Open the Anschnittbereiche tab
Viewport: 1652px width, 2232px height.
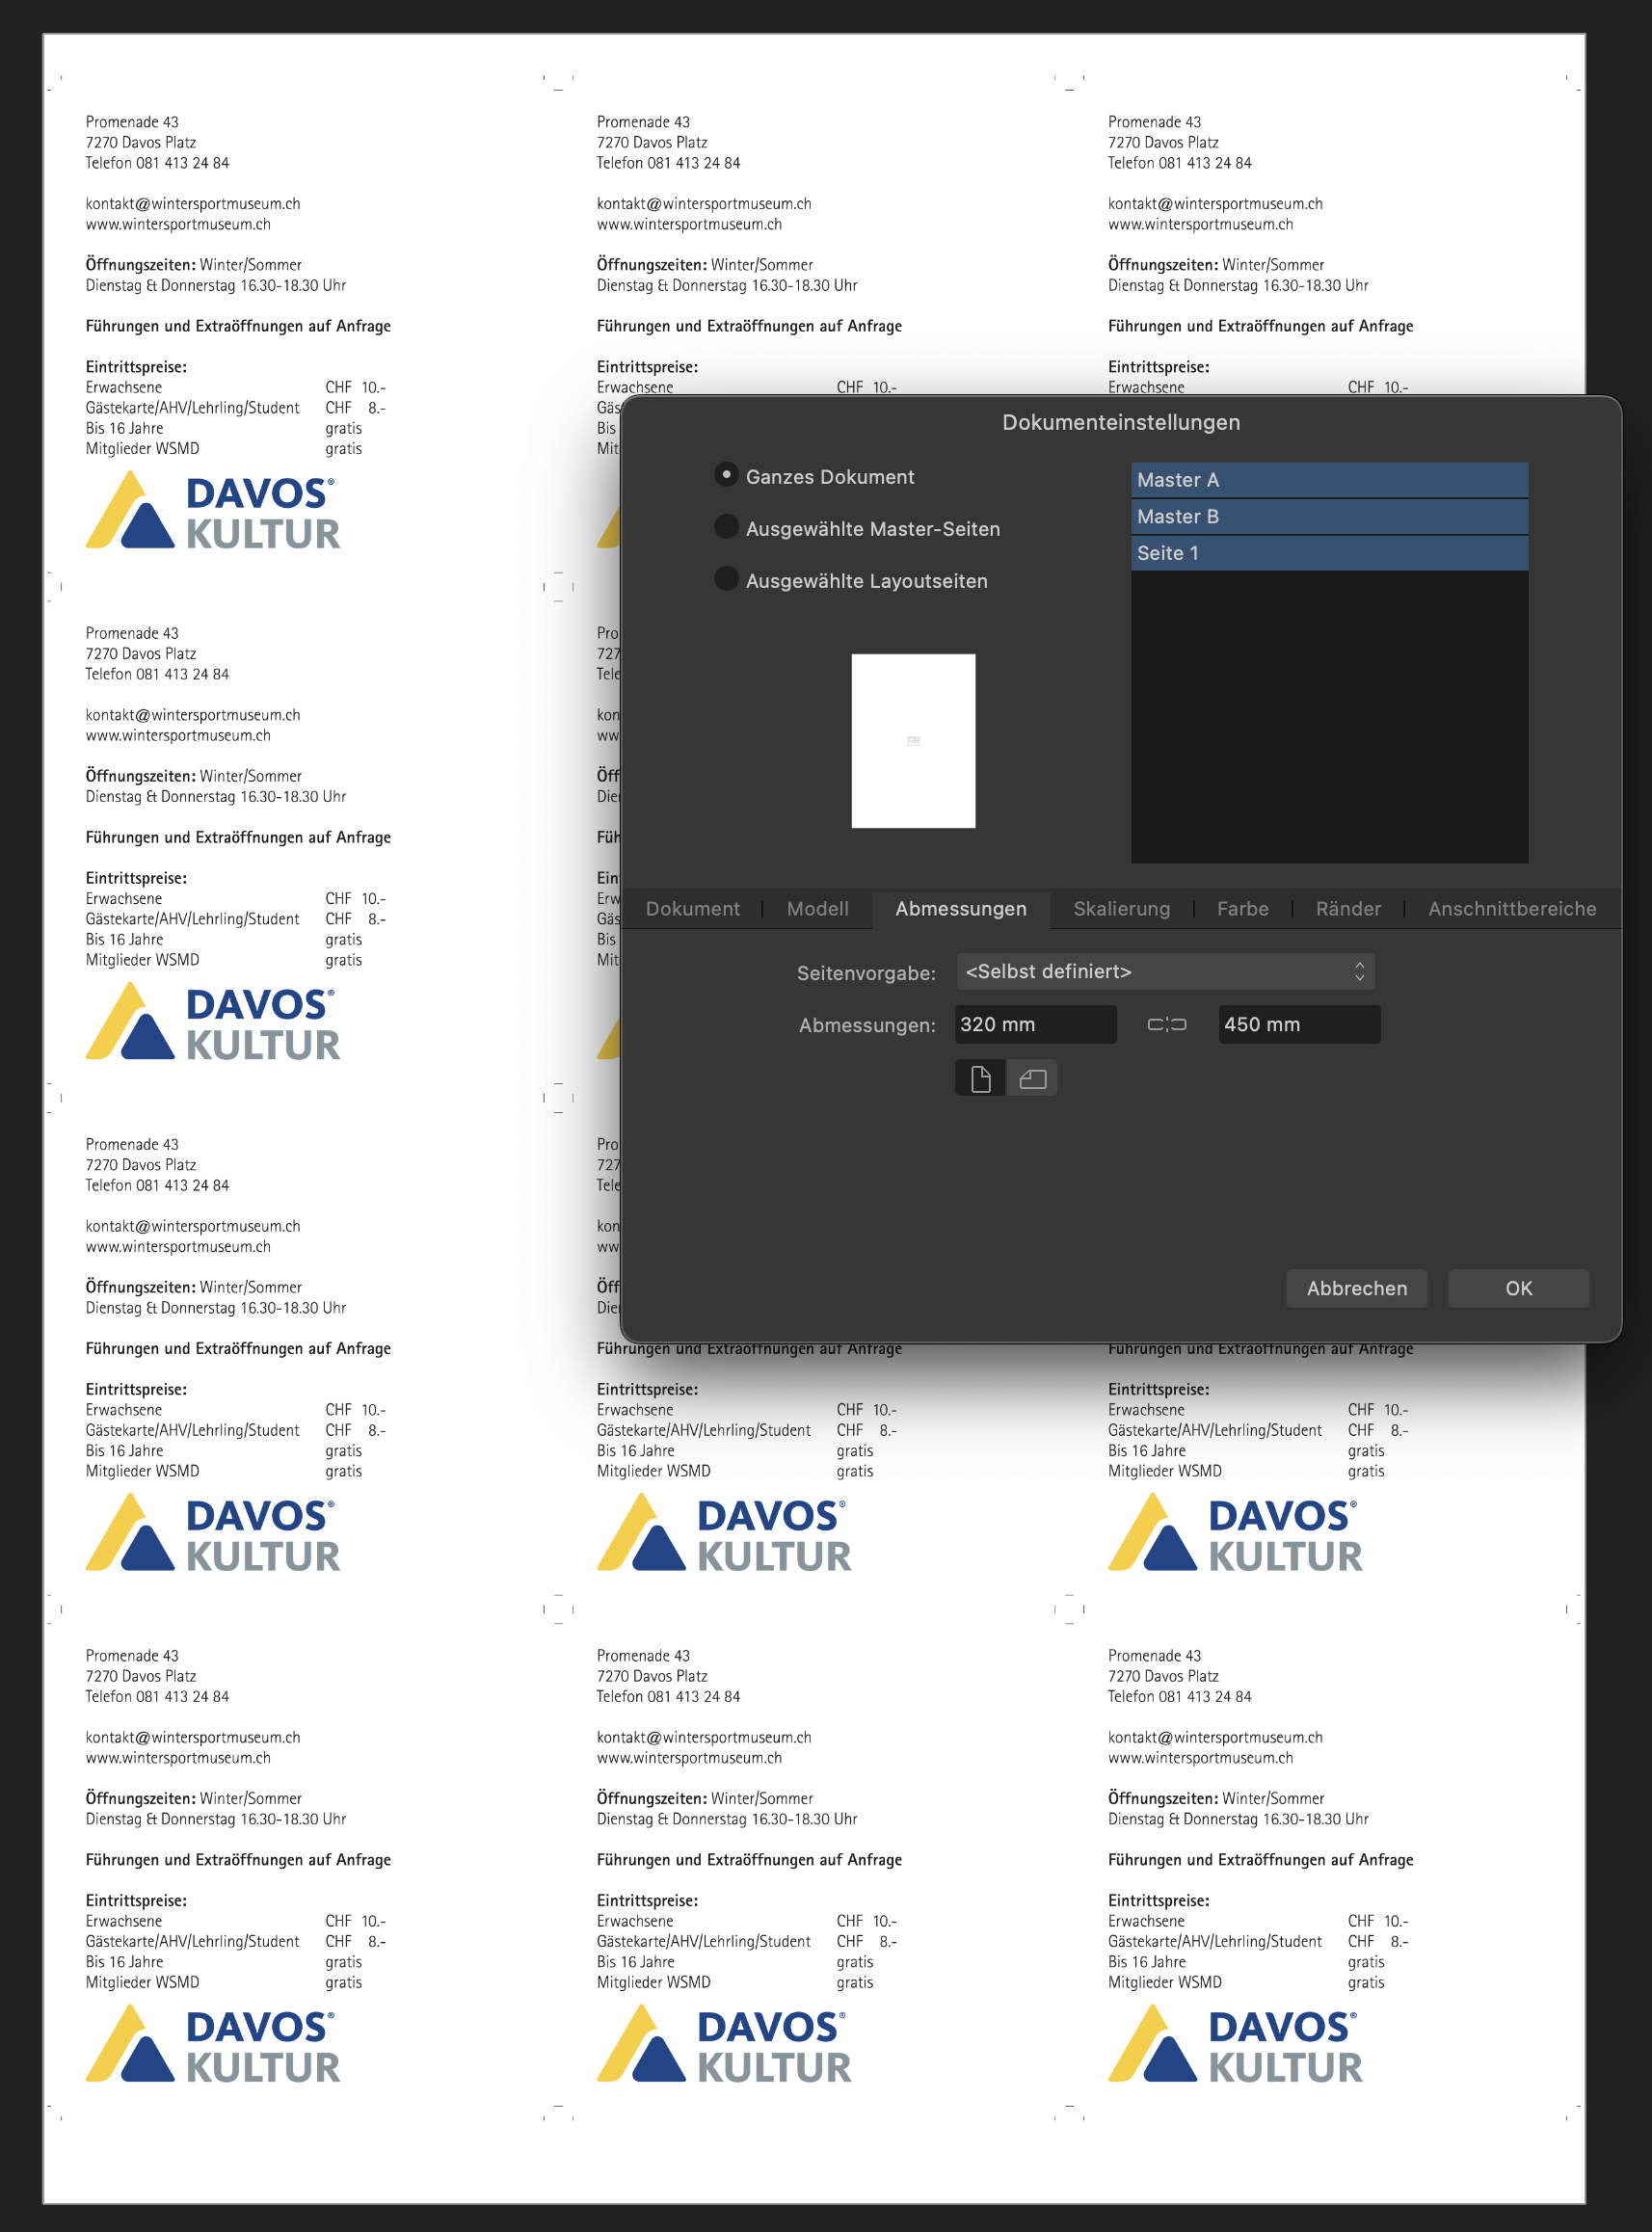click(x=1512, y=909)
